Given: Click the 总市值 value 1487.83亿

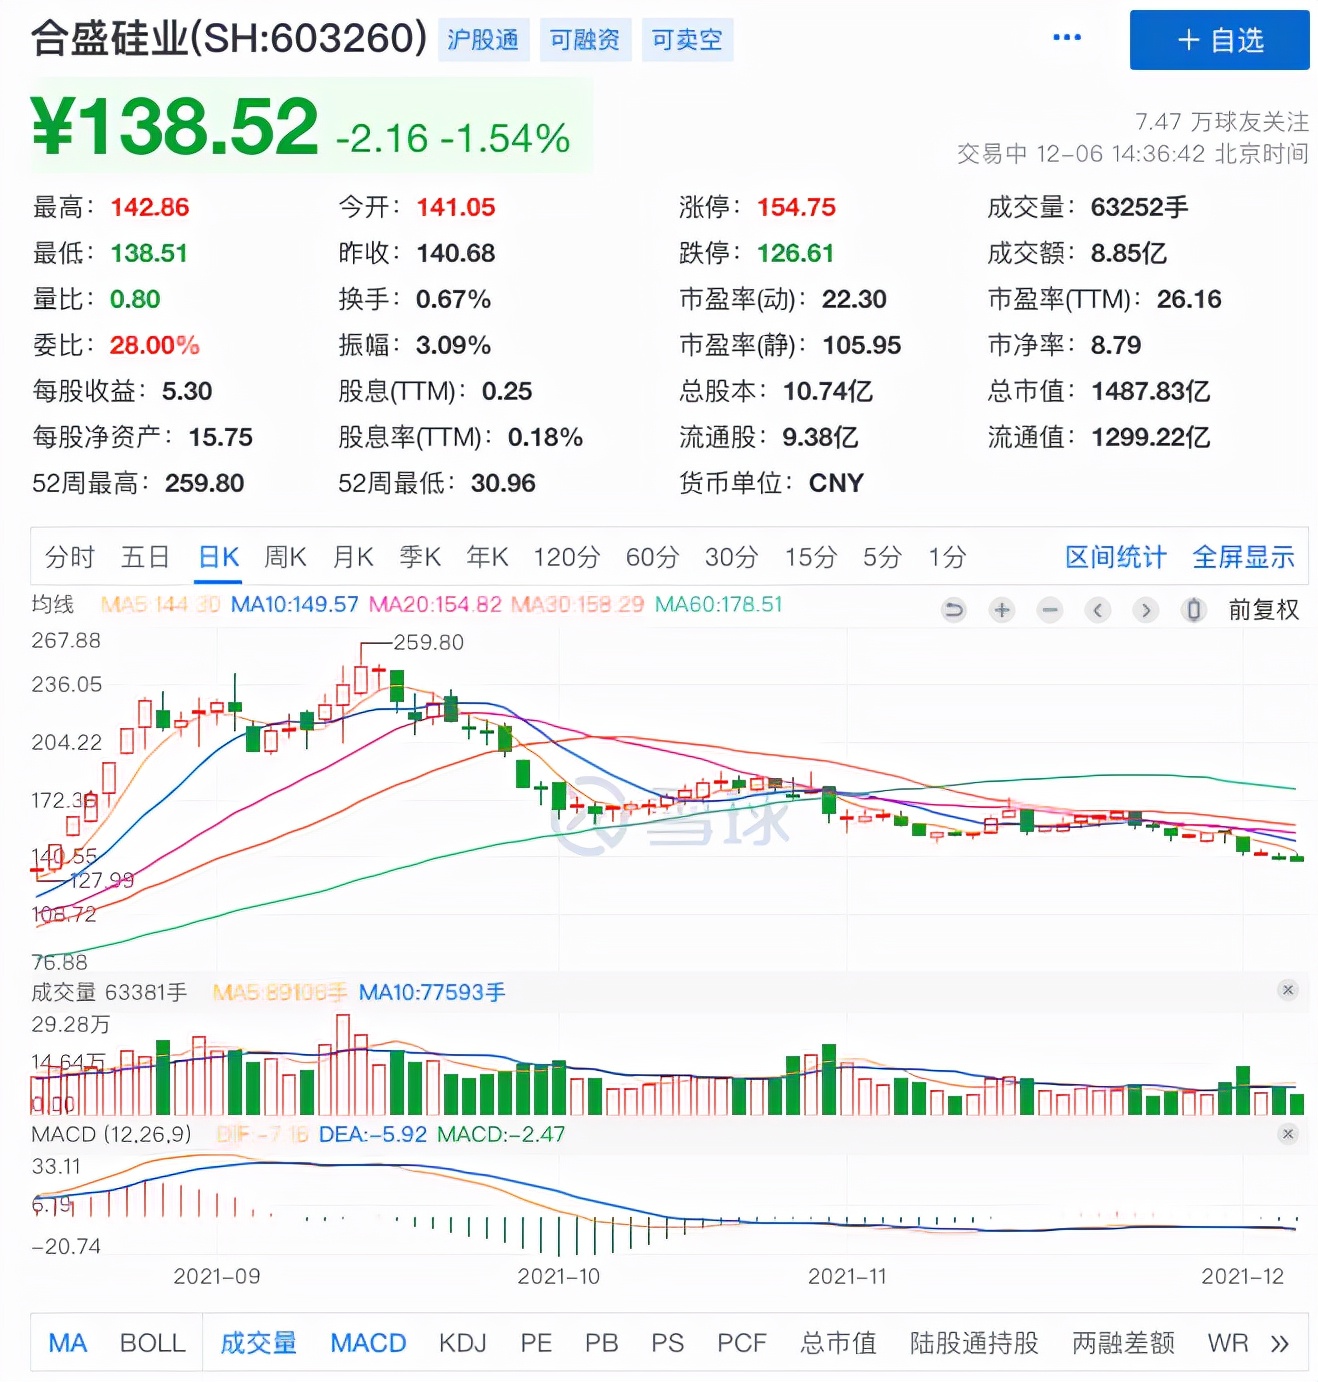Looking at the screenshot, I should coord(1150,391).
